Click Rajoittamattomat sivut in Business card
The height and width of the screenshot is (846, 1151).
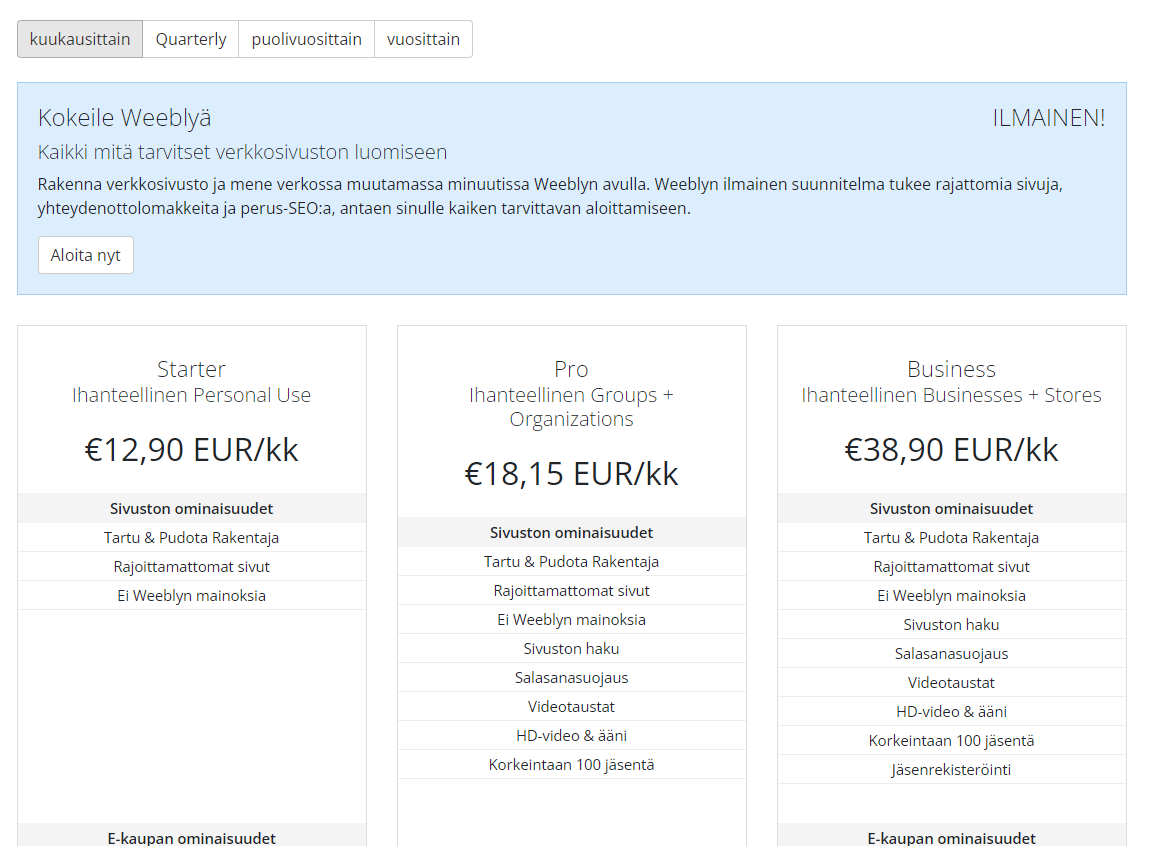point(951,566)
